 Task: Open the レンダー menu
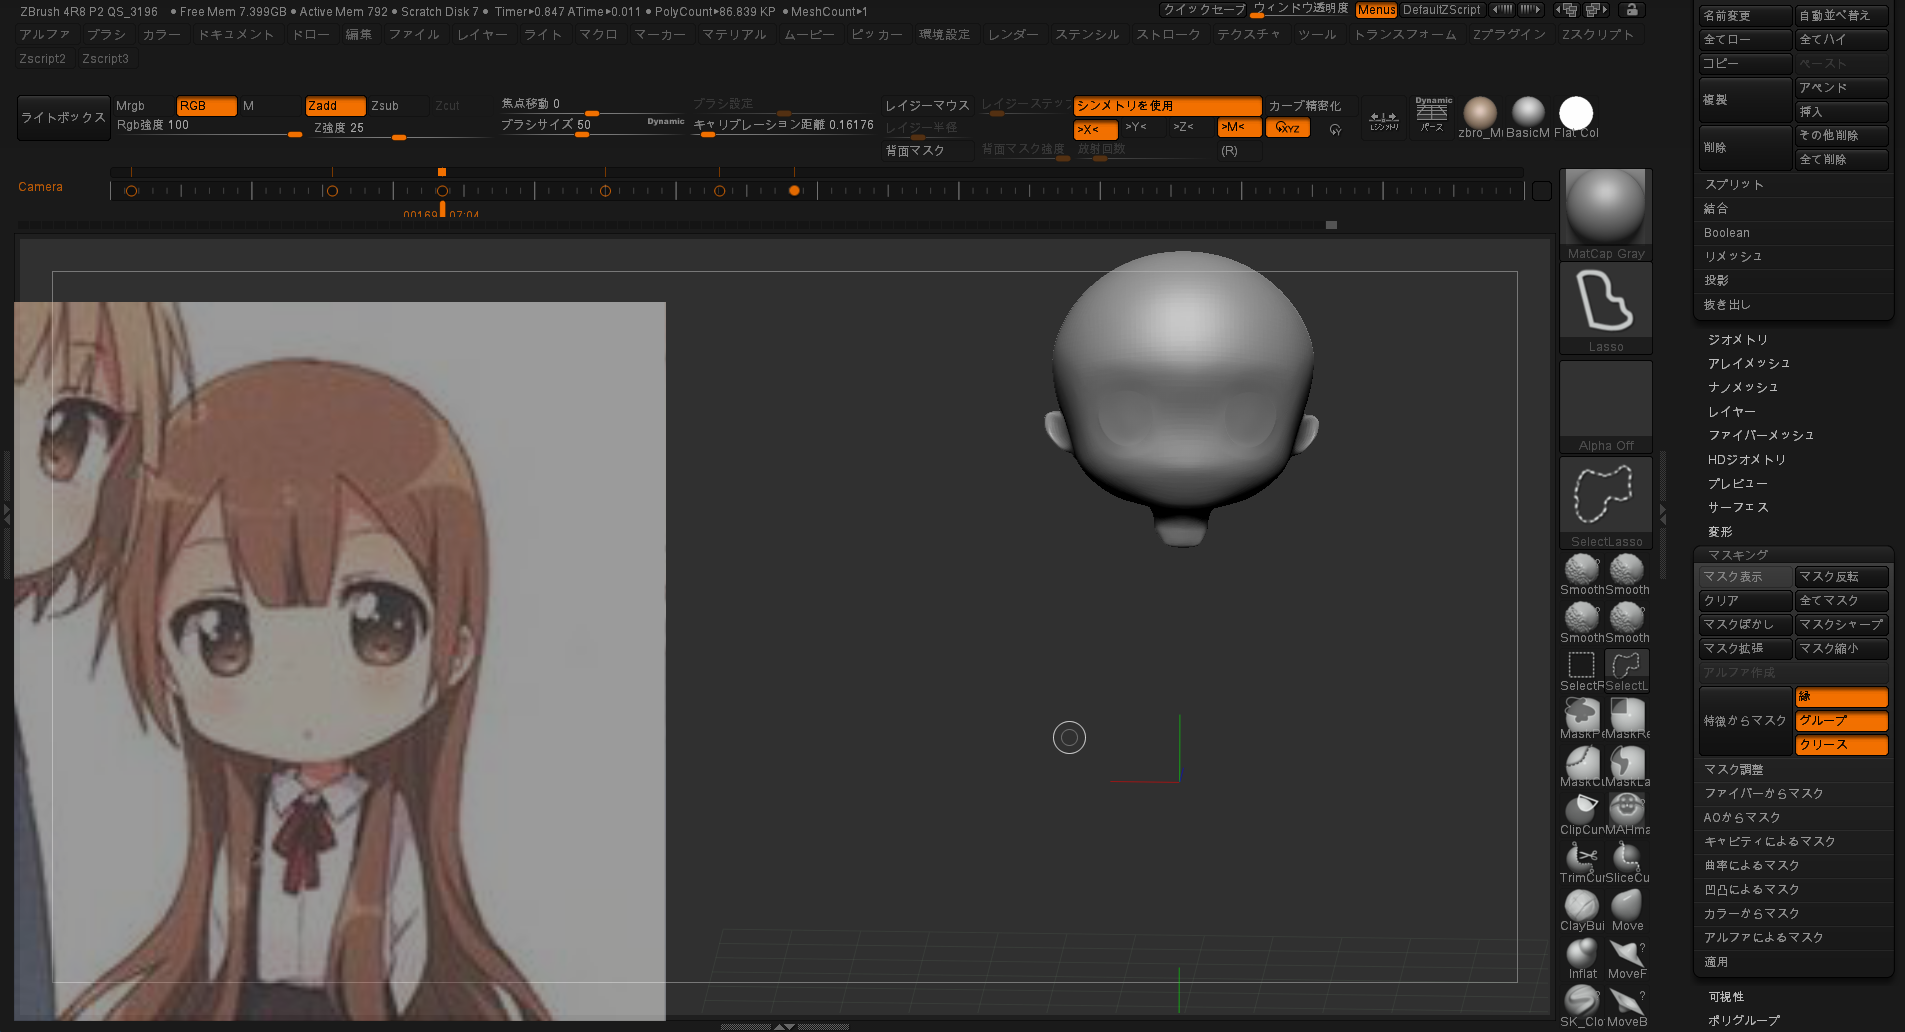(x=1013, y=35)
